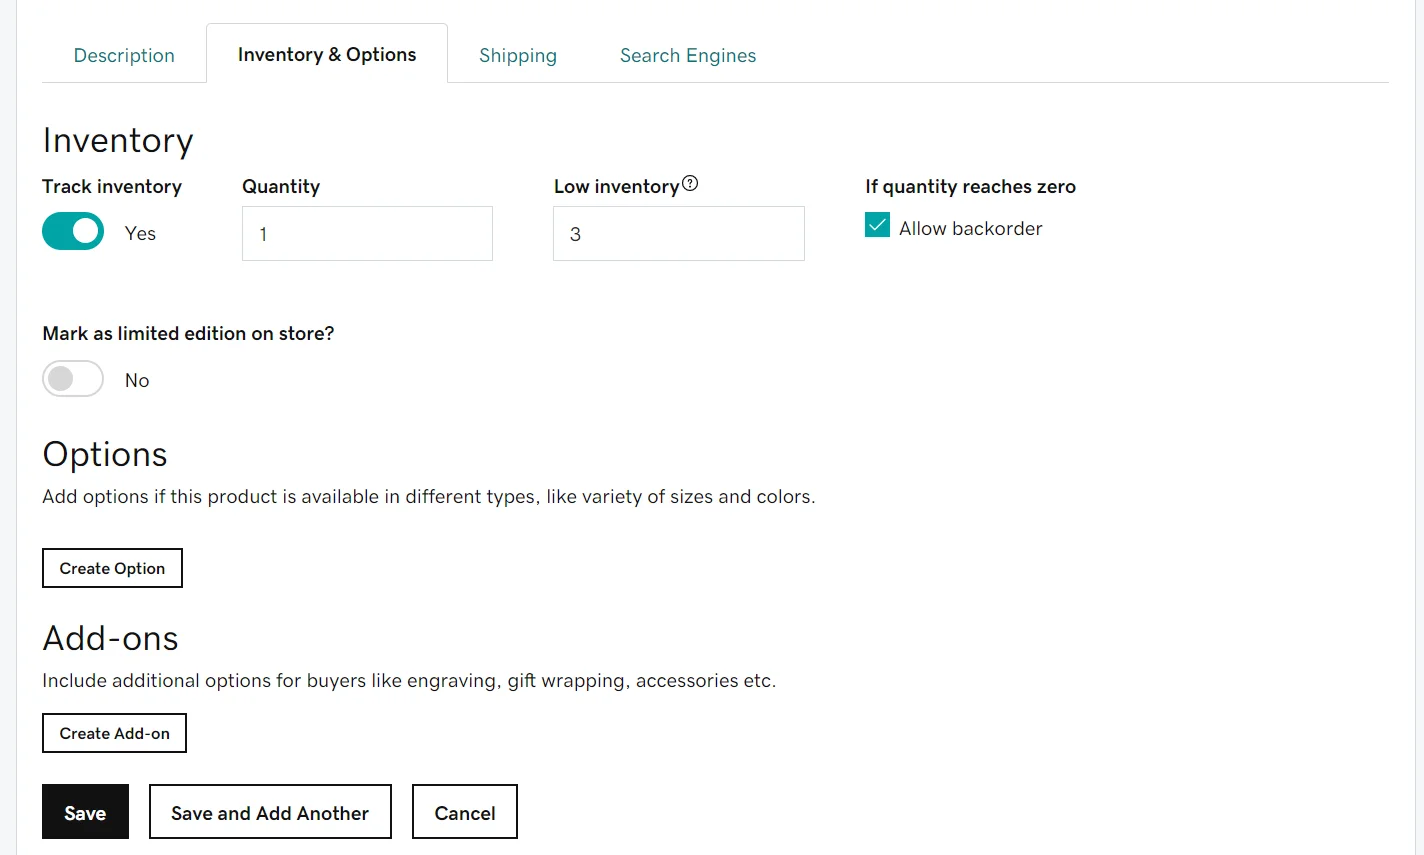Switch to the Description tab
Viewport: 1424px width, 855px height.
(x=123, y=55)
